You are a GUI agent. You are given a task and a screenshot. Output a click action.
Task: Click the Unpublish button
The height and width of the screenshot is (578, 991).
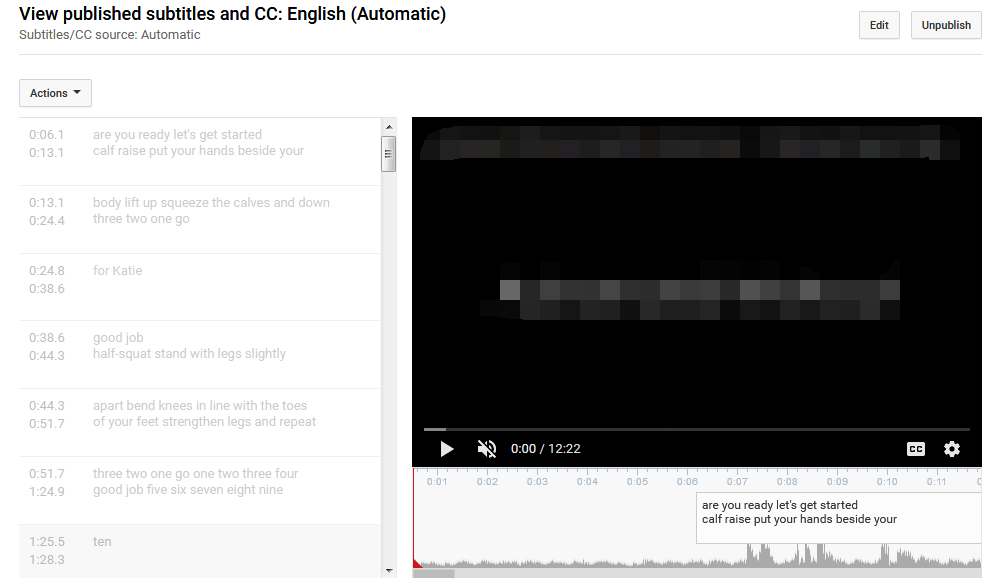coord(946,25)
